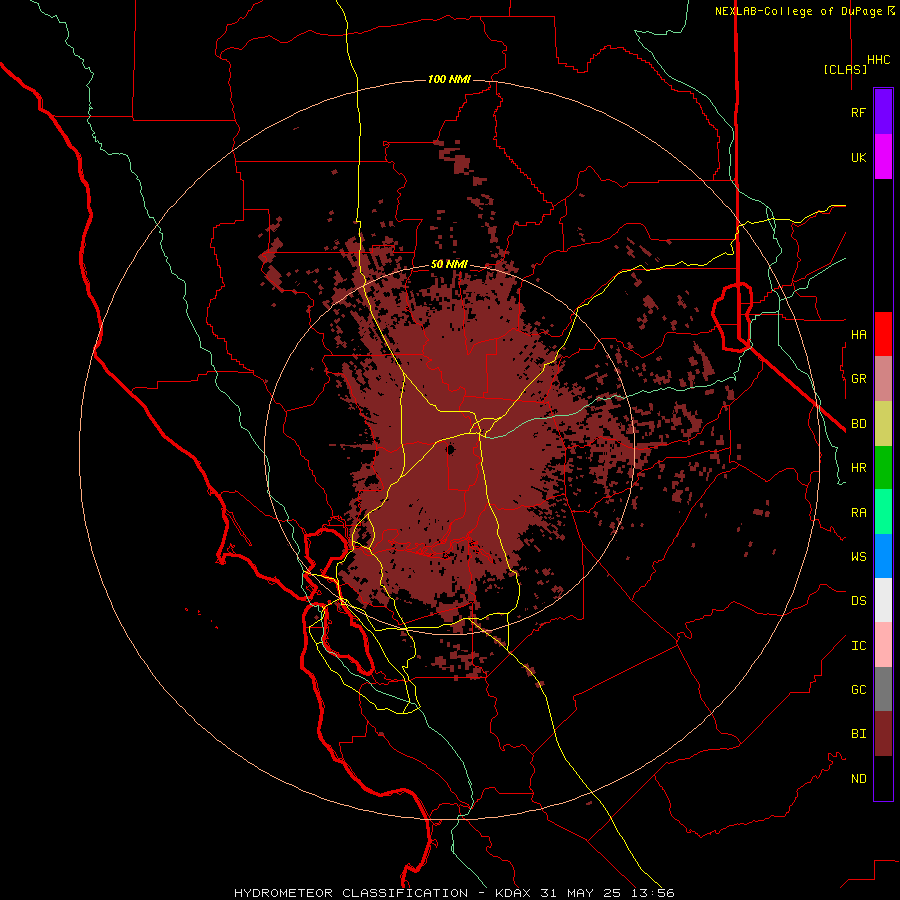Click the BI legend label text
The height and width of the screenshot is (900, 900).
click(858, 734)
